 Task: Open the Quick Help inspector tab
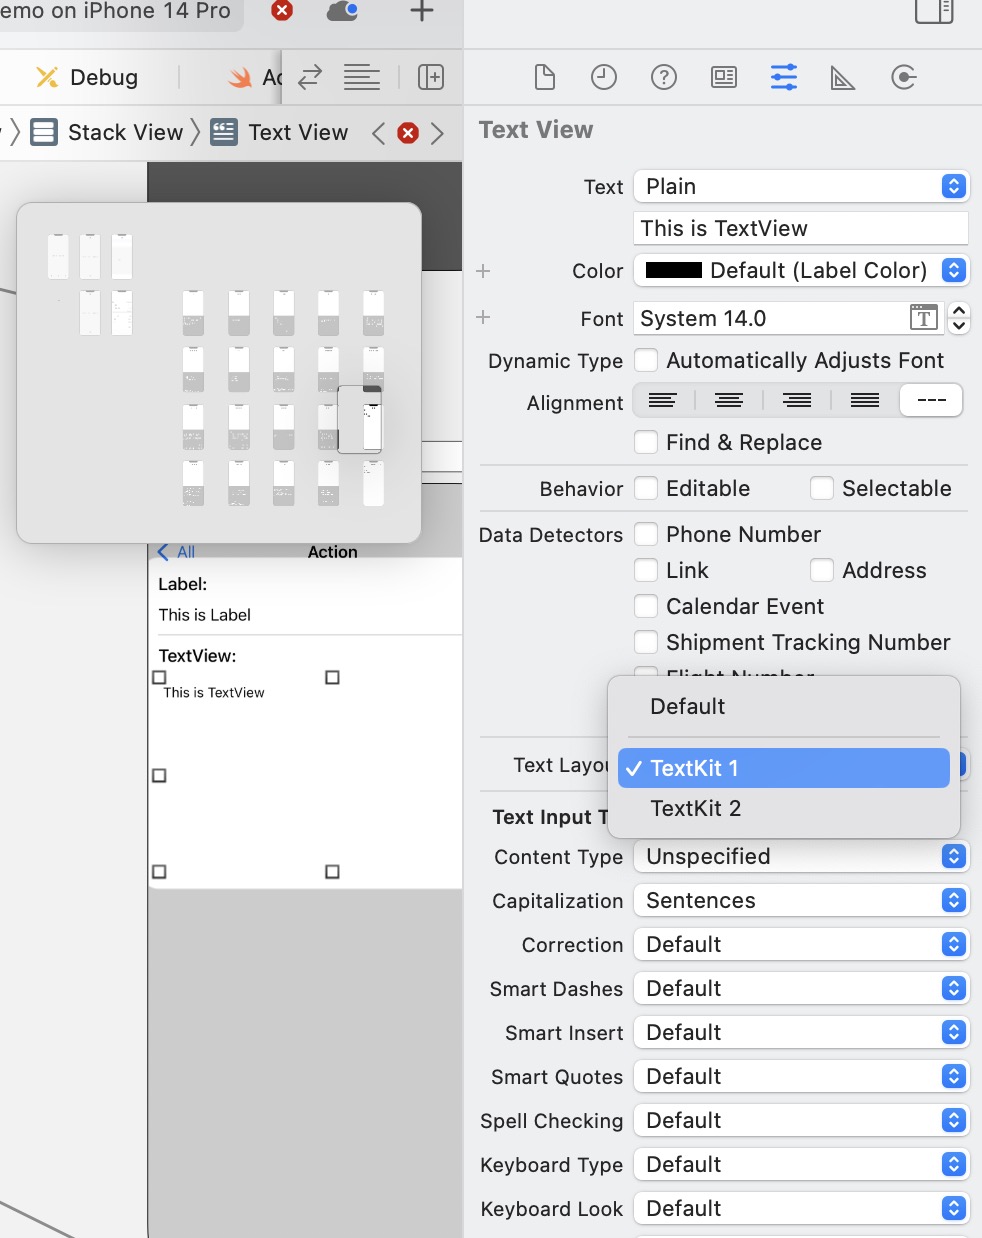[664, 77]
